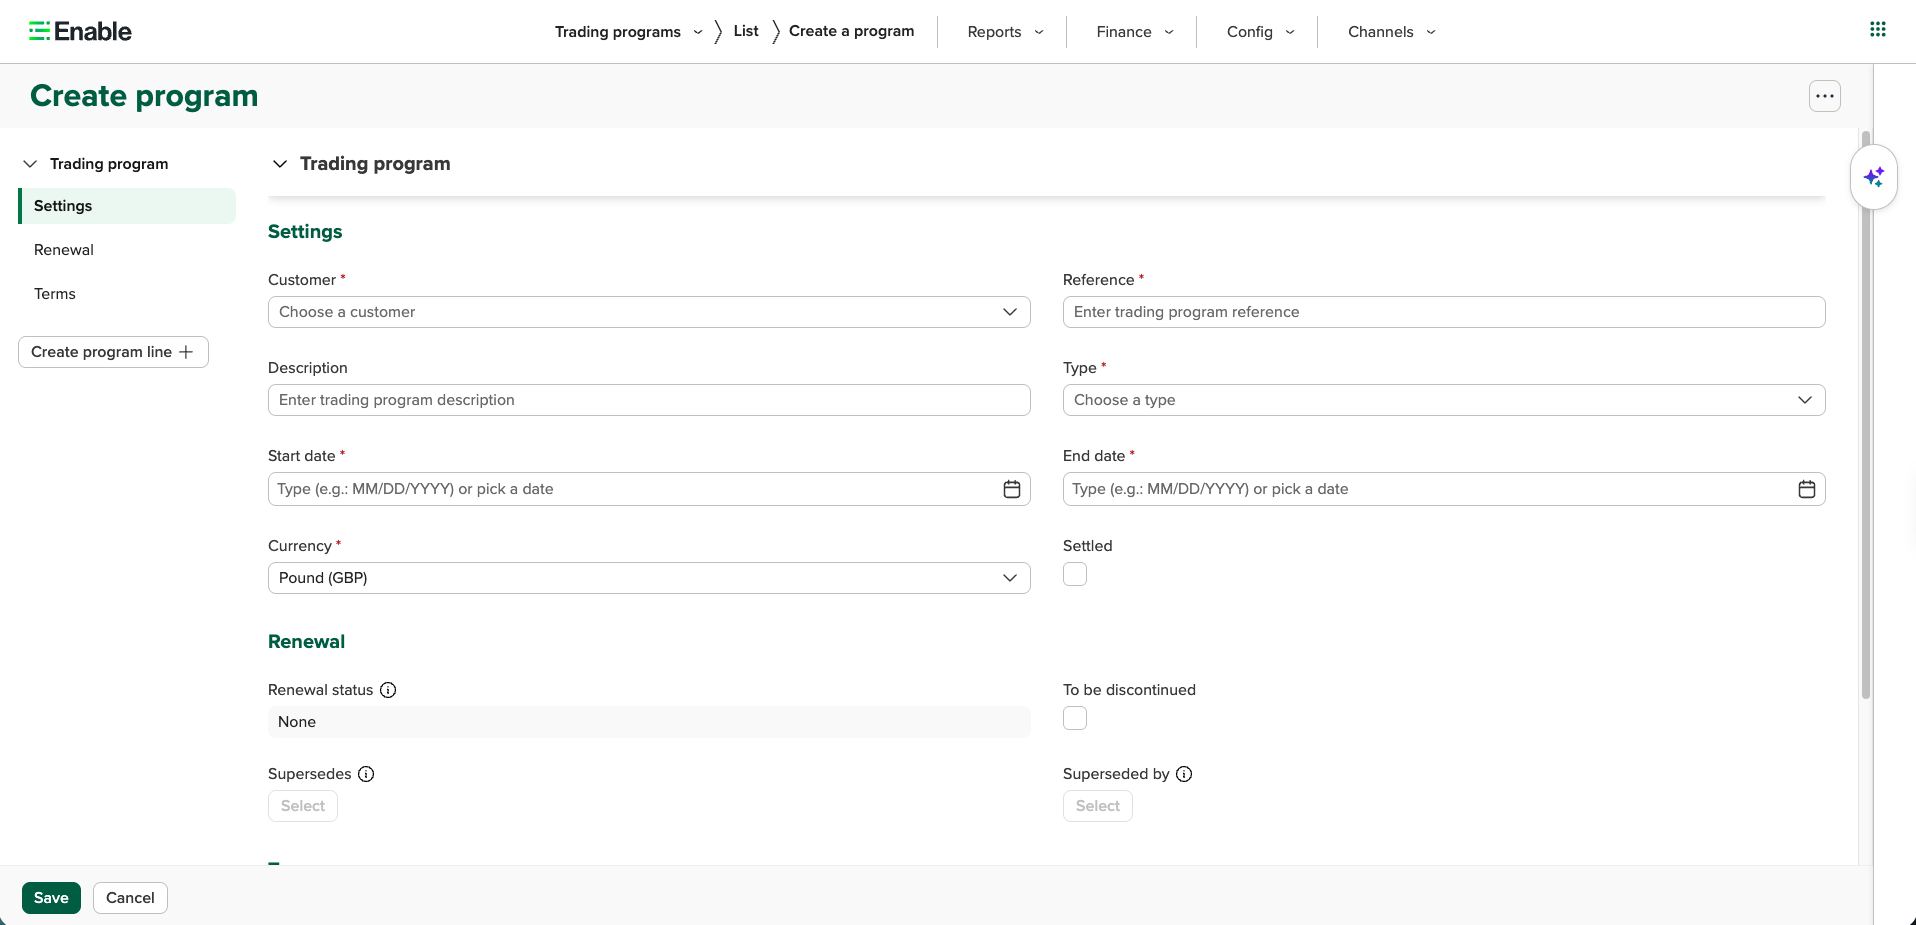The image size is (1916, 925).
Task: Click the vertical form scrollbar
Action: (1866, 415)
